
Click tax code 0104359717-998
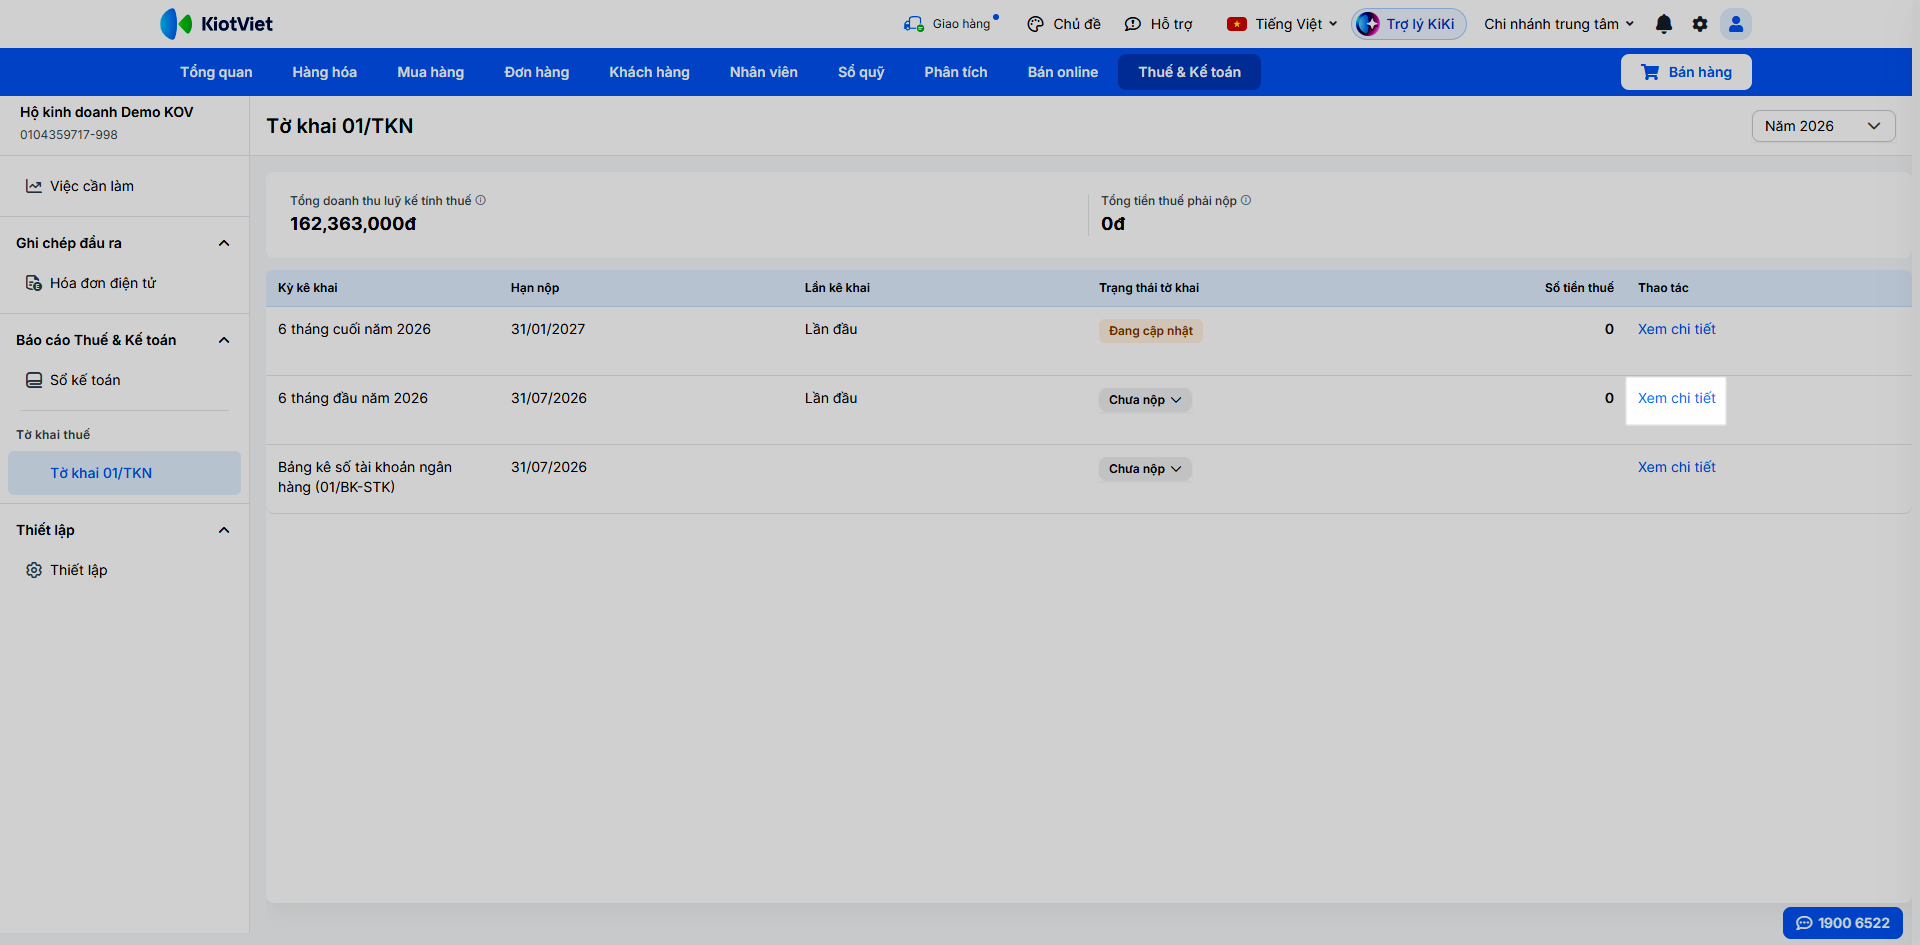tap(69, 135)
